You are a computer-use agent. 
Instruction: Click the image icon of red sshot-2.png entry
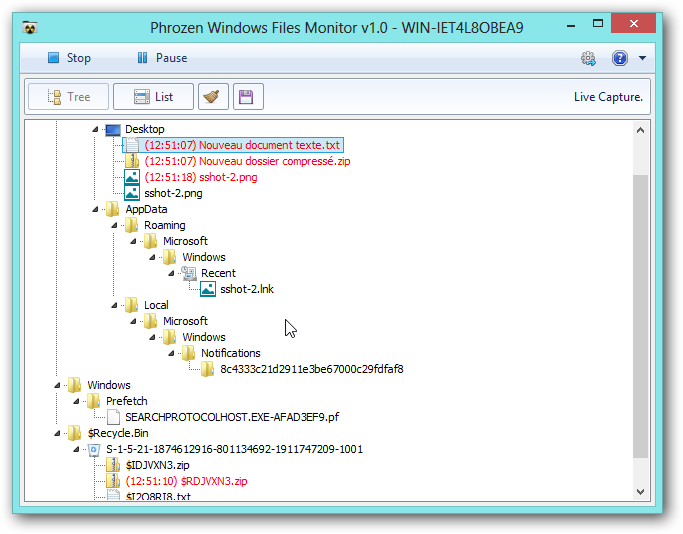click(x=132, y=177)
